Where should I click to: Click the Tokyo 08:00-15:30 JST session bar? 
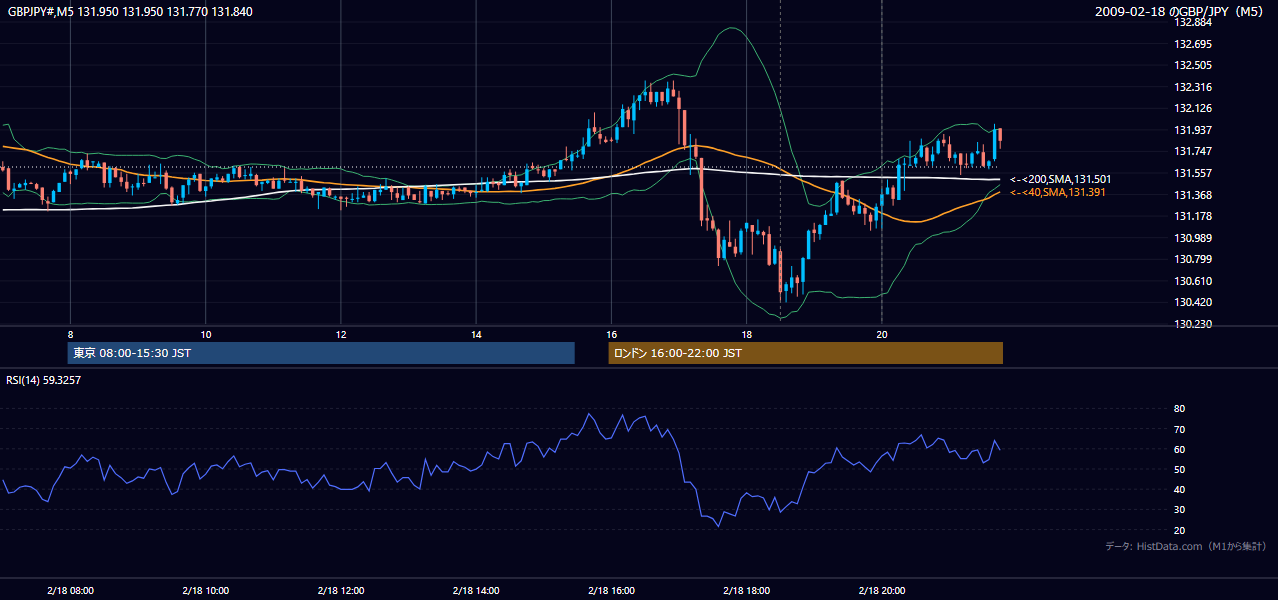[321, 353]
